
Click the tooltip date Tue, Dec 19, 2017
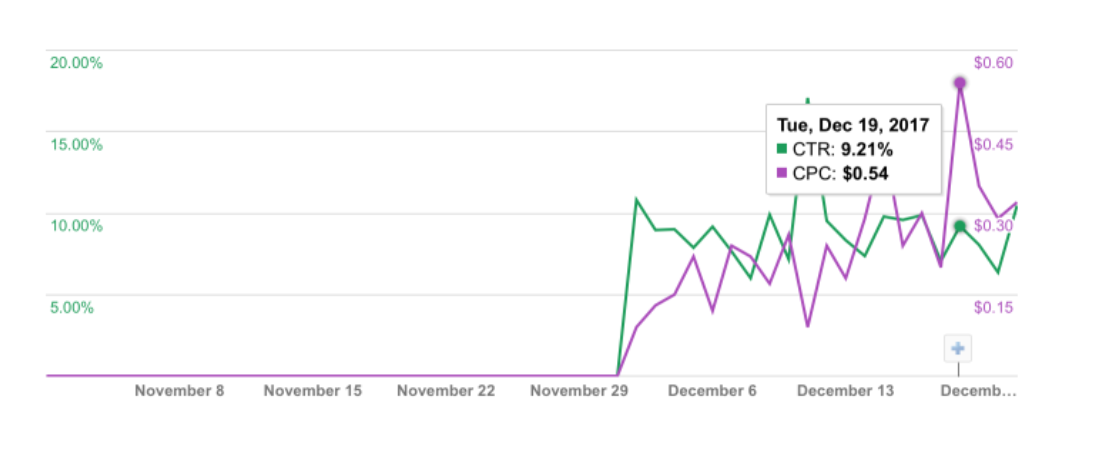point(853,125)
